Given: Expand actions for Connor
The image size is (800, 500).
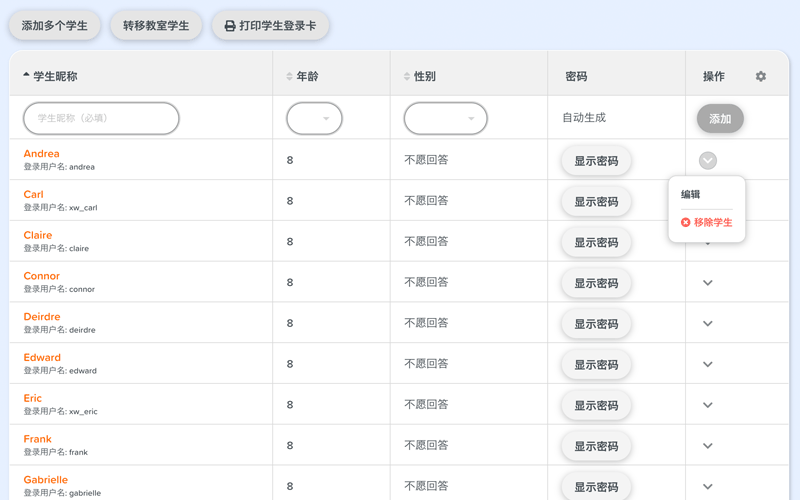Looking at the screenshot, I should [x=708, y=283].
